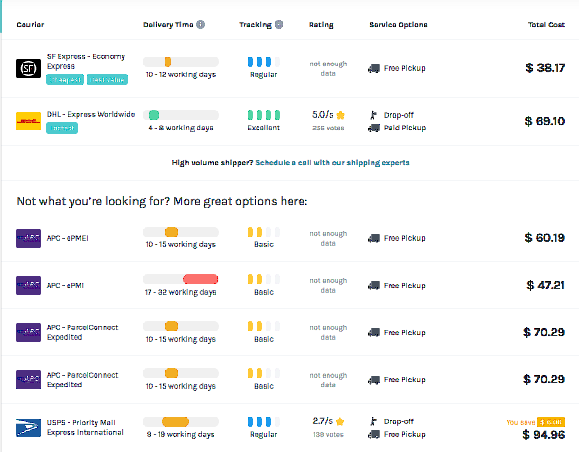Click the red APC ePMI delivery time bar

pos(201,279)
